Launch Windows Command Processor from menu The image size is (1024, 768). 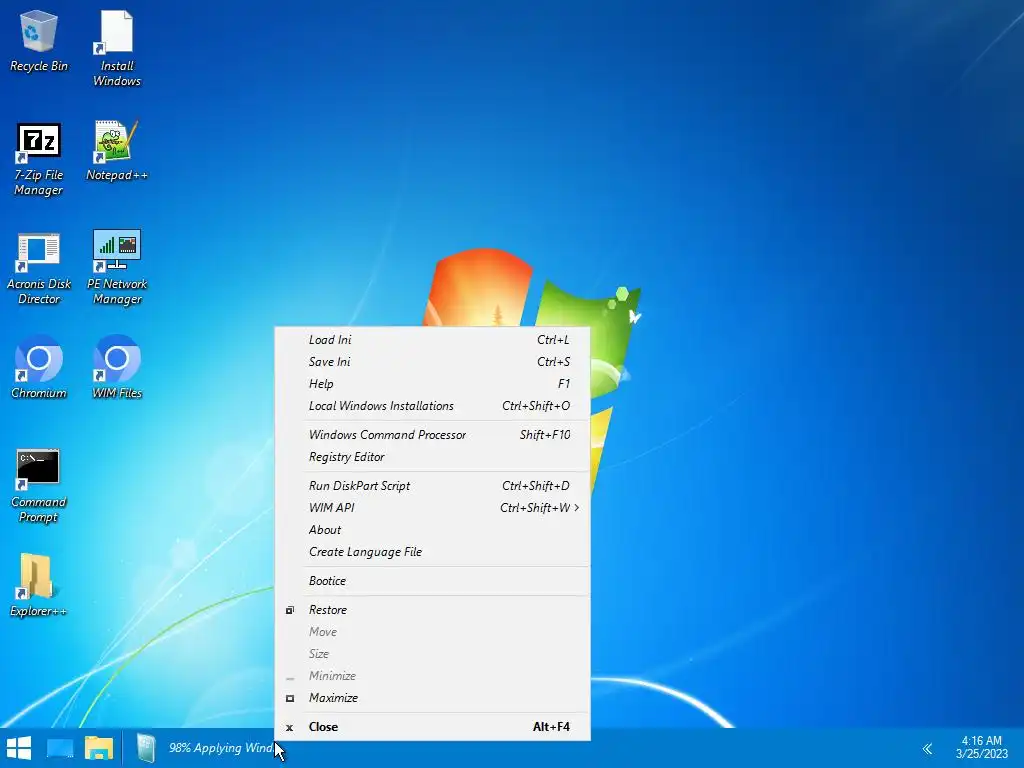click(433, 435)
